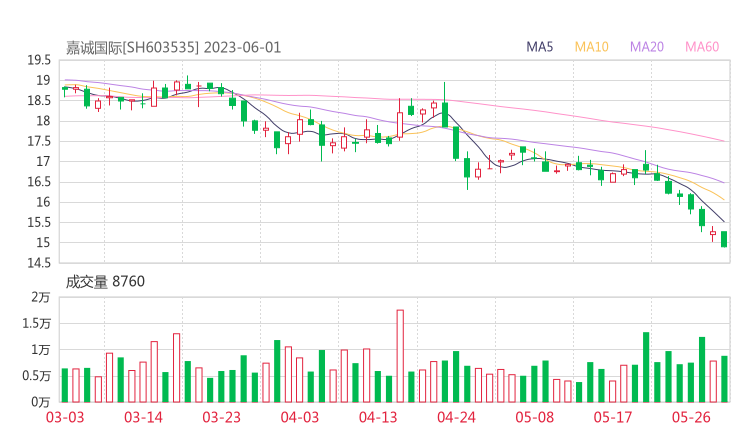Click the 05-17 date axis label

[x=613, y=417]
